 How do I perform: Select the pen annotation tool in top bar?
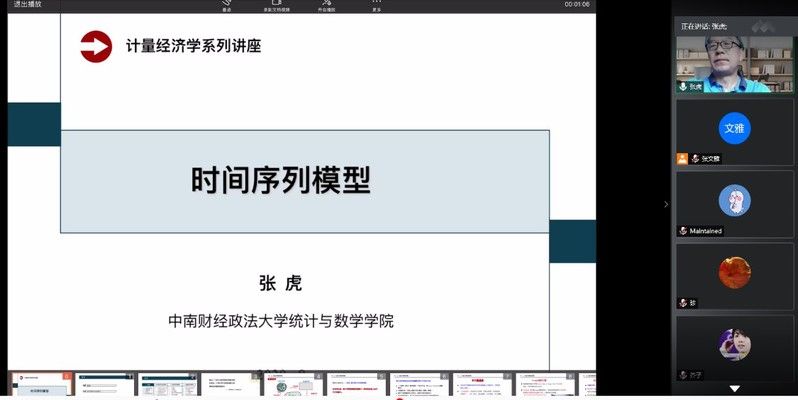click(227, 5)
